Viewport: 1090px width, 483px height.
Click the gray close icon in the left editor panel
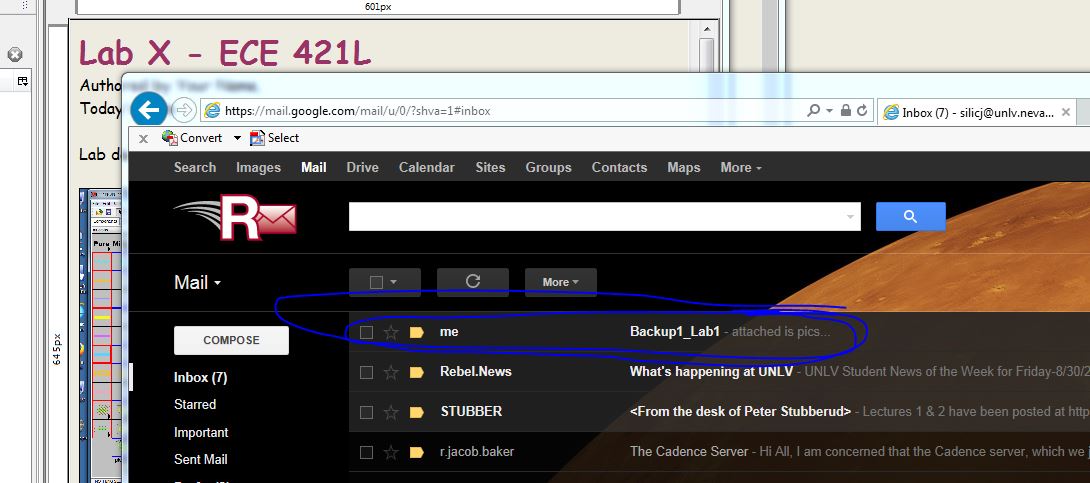15,54
